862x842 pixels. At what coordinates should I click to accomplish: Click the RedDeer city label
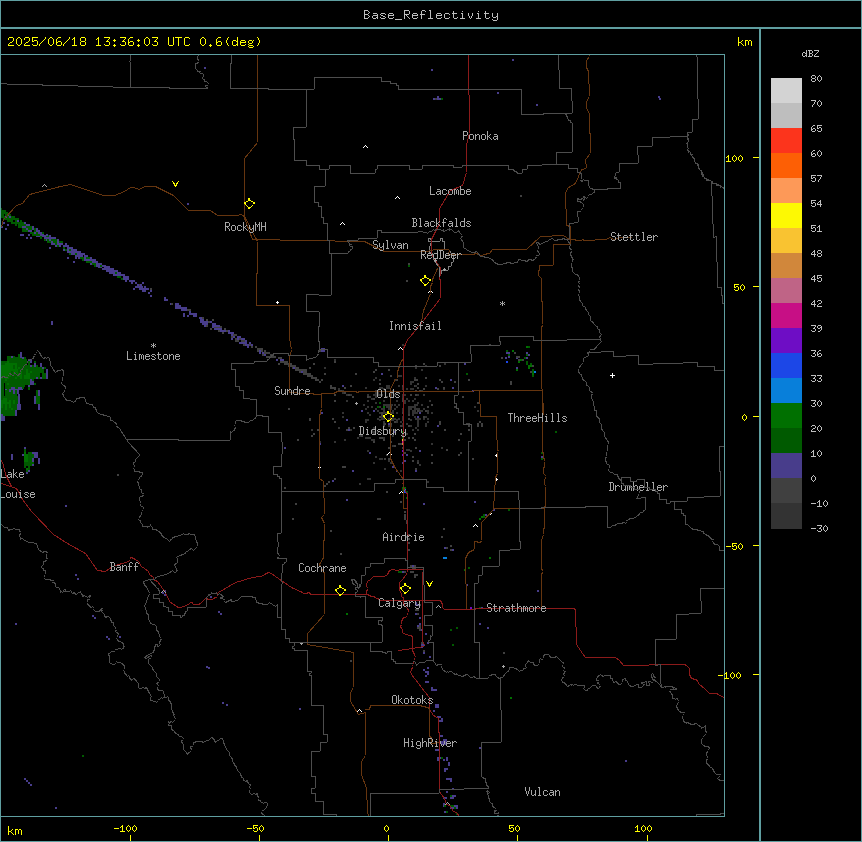(440, 255)
